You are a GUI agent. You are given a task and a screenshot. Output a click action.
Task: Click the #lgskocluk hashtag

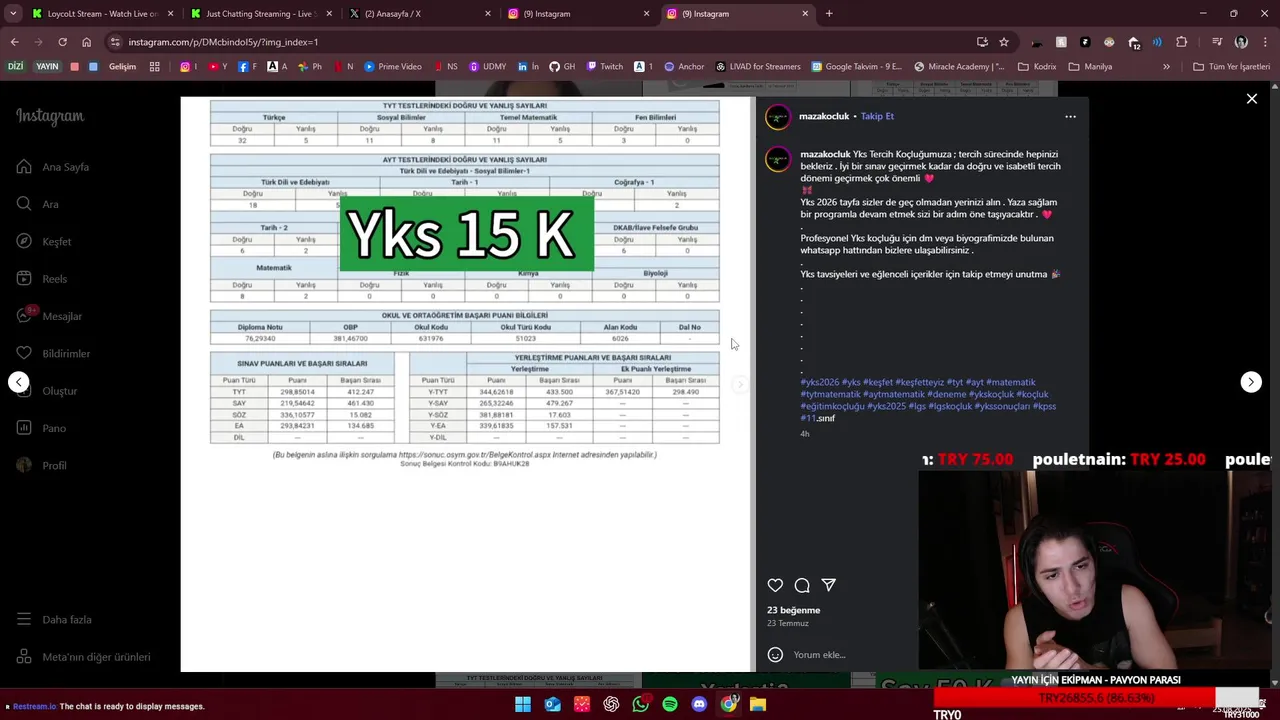pyautogui.click(x=949, y=406)
